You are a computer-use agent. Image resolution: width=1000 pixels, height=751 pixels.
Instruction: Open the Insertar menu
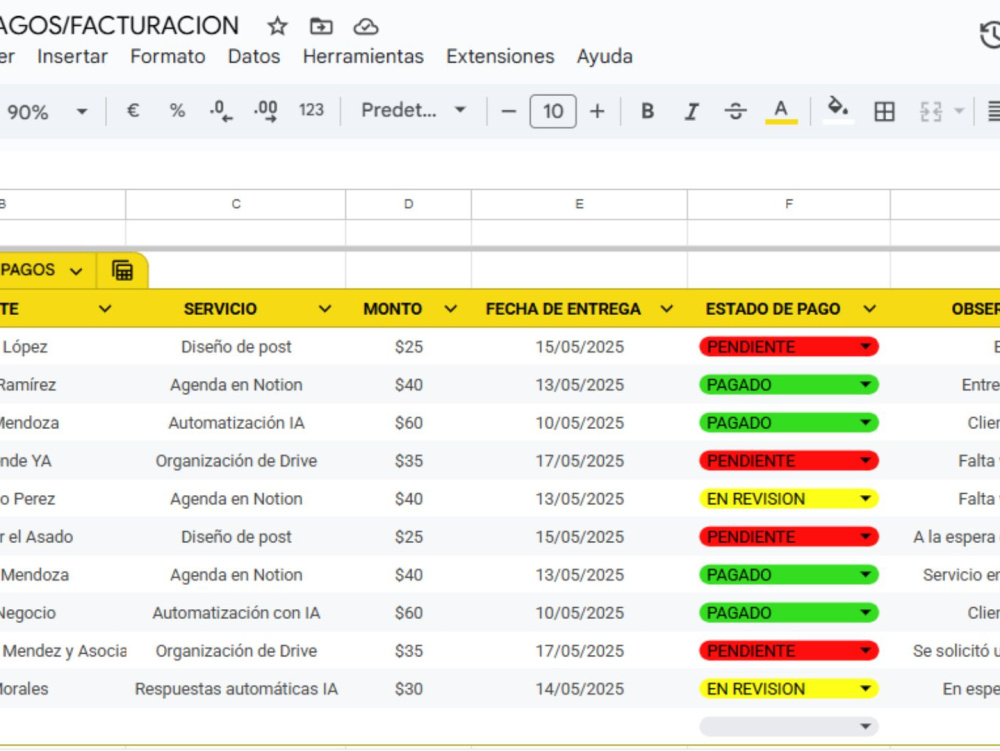point(72,56)
